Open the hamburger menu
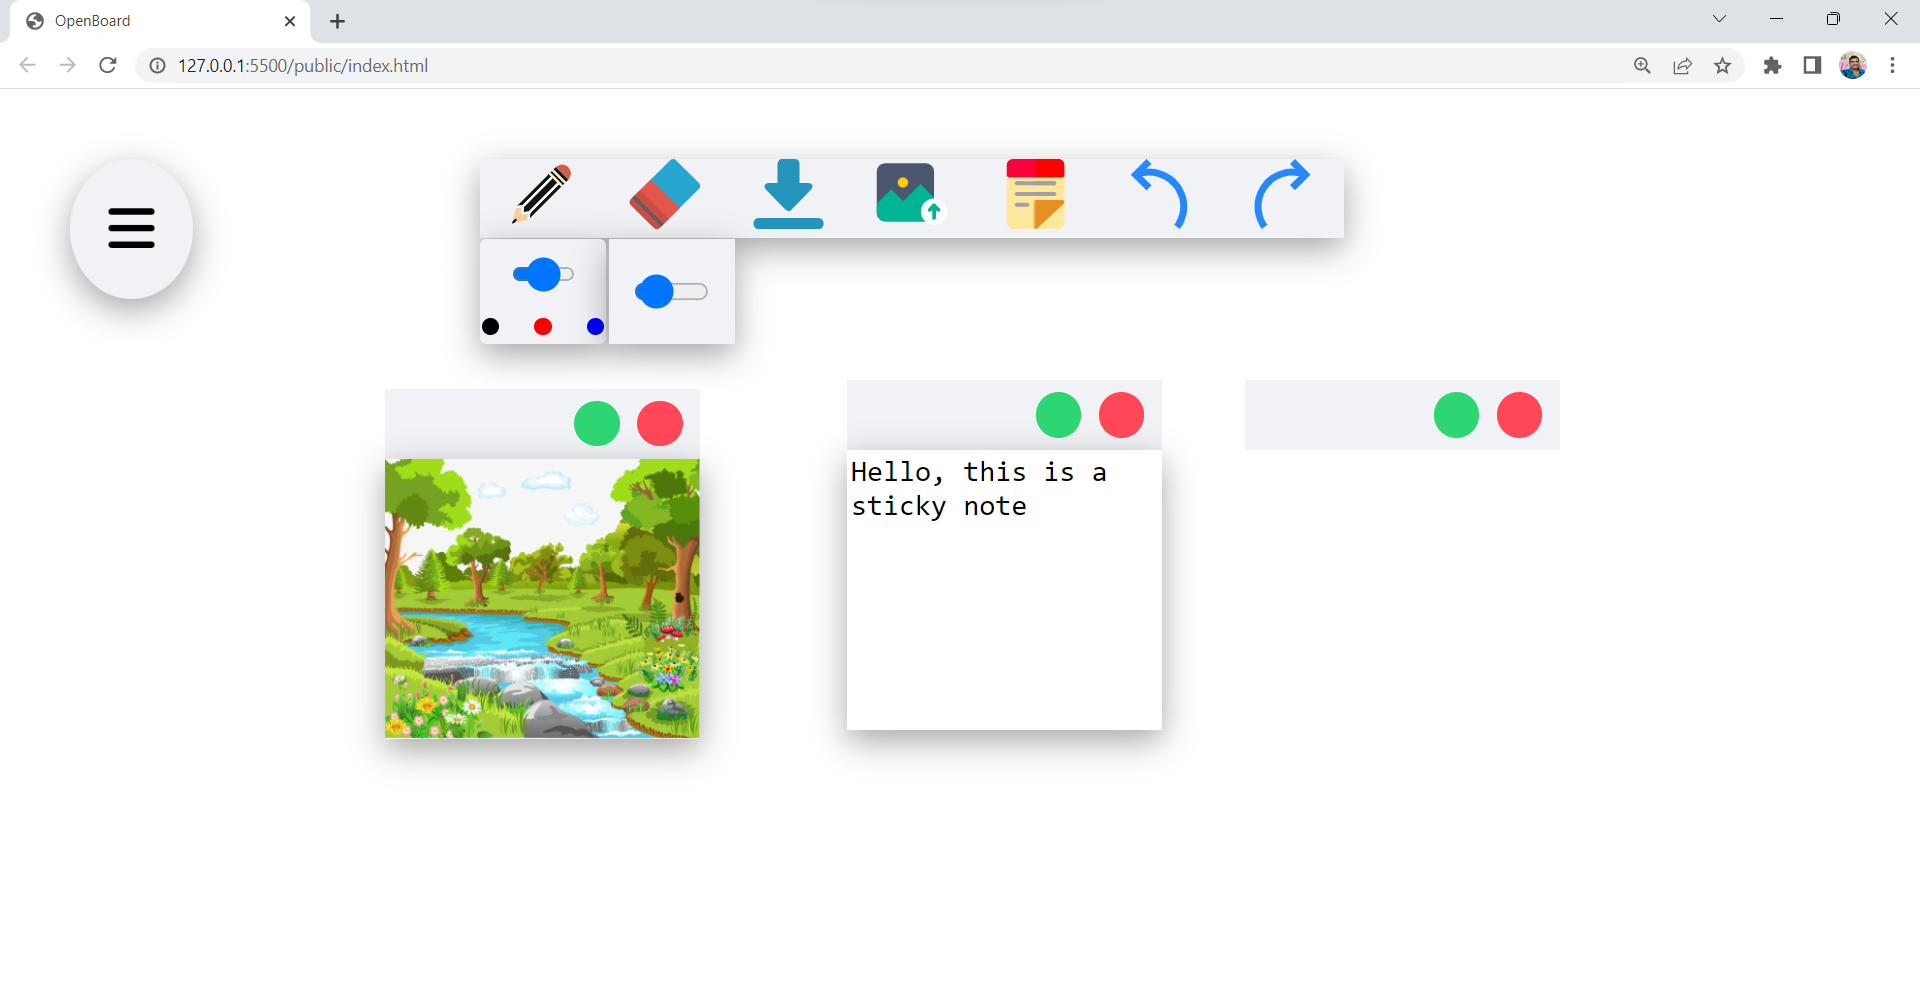The height and width of the screenshot is (1008, 1920). pyautogui.click(x=131, y=228)
